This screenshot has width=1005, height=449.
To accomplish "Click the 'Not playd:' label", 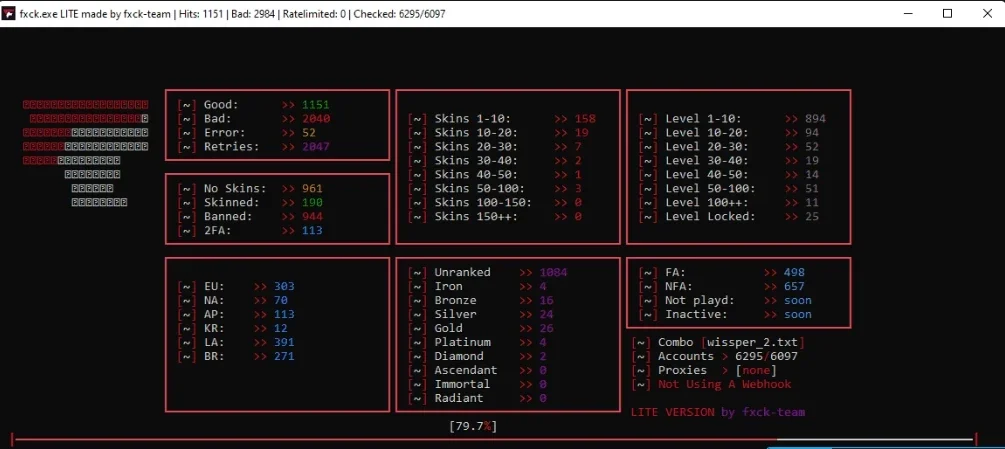I will click(700, 300).
